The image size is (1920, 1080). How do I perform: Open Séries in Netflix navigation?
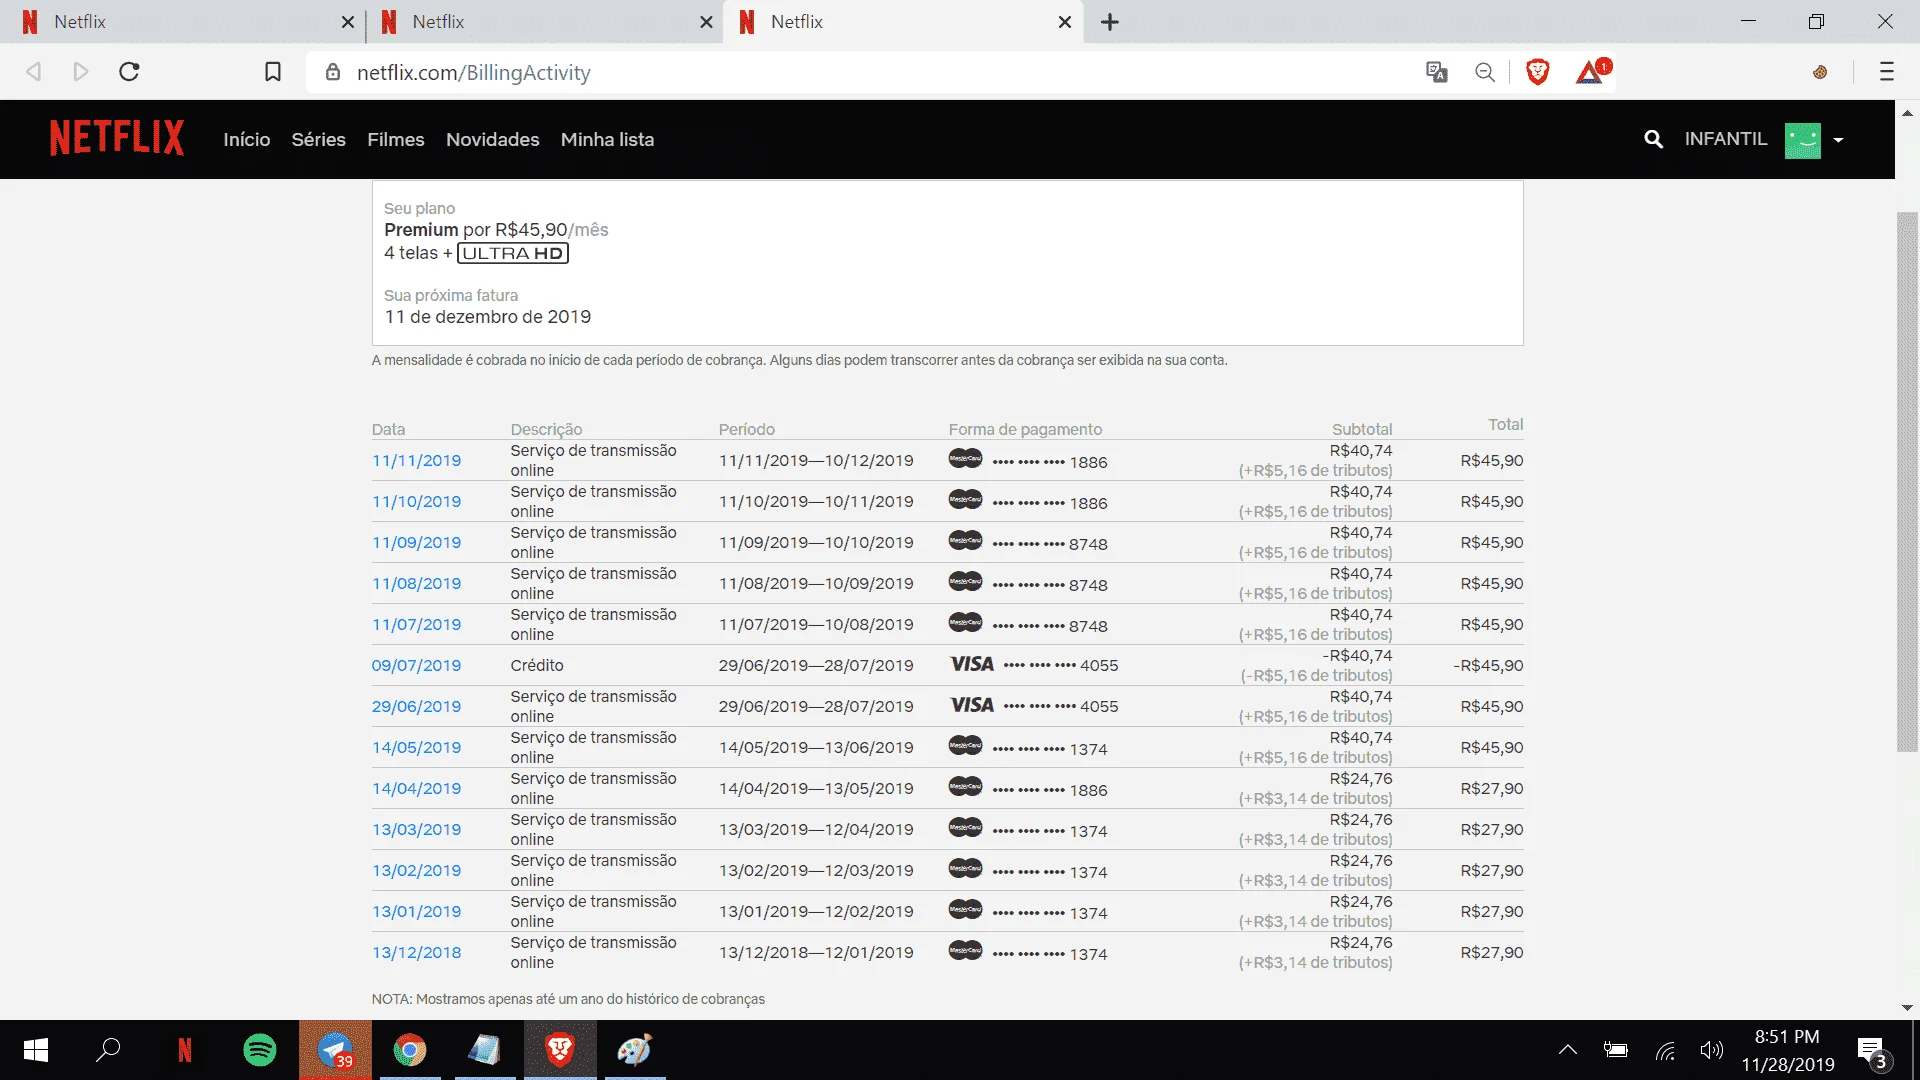pos(318,140)
